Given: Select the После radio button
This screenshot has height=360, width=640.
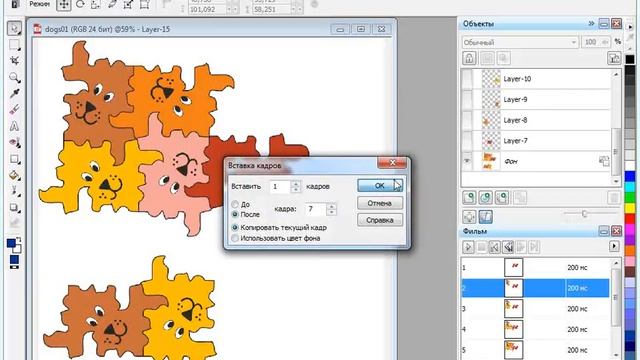Looking at the screenshot, I should [x=235, y=214].
